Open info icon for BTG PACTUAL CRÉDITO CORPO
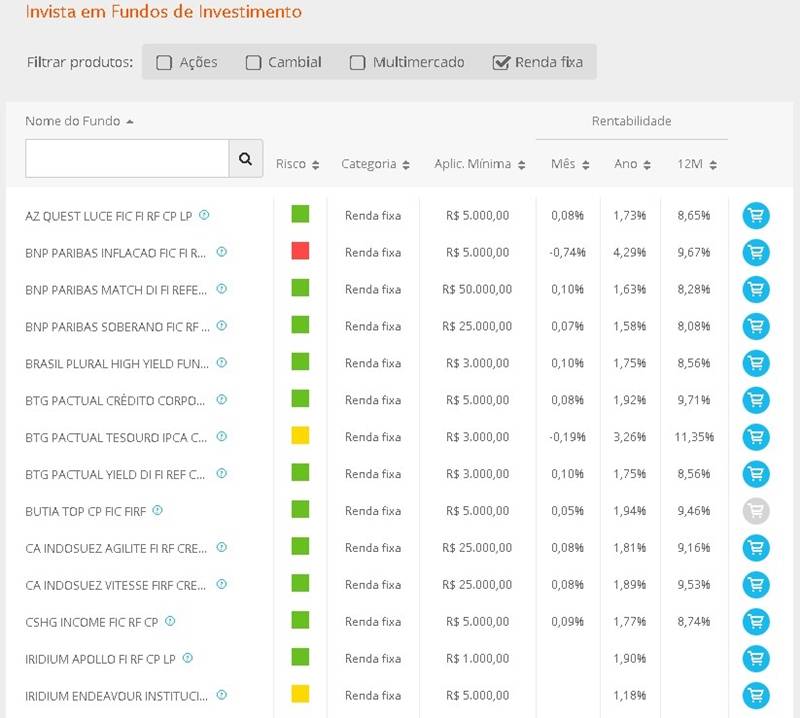Screen dimensions: 800x718 point(221,400)
